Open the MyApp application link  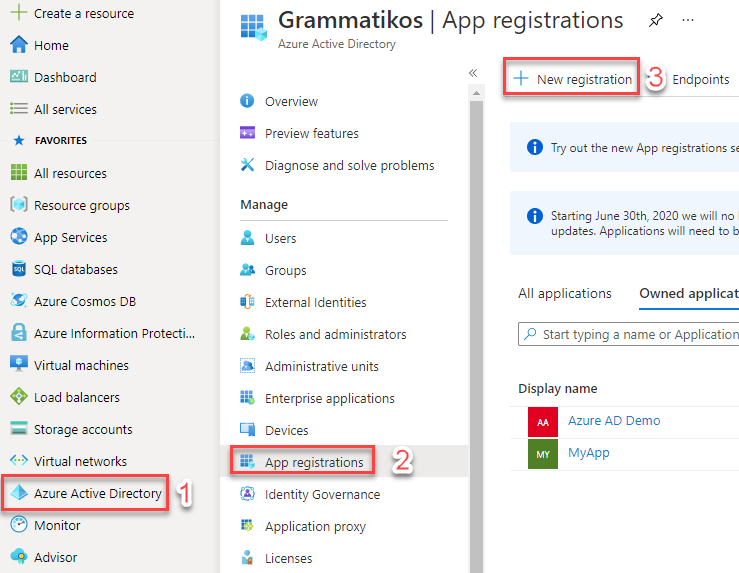coord(588,453)
